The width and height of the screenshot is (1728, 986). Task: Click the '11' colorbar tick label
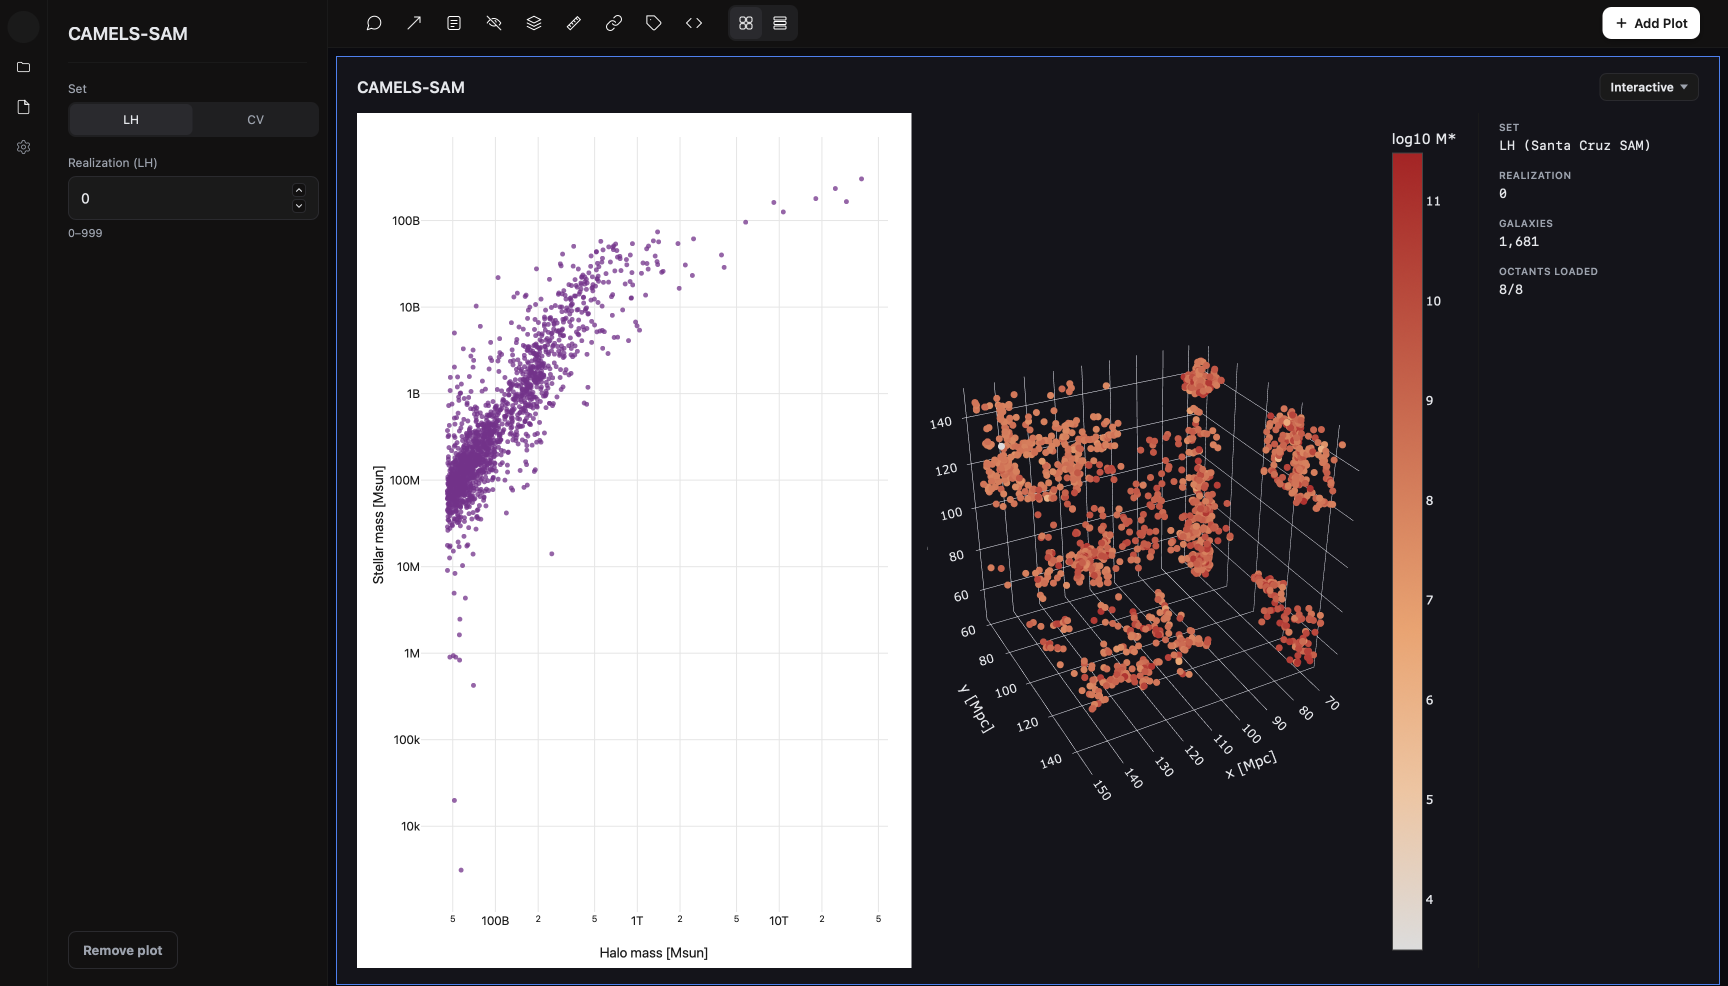(x=1433, y=201)
